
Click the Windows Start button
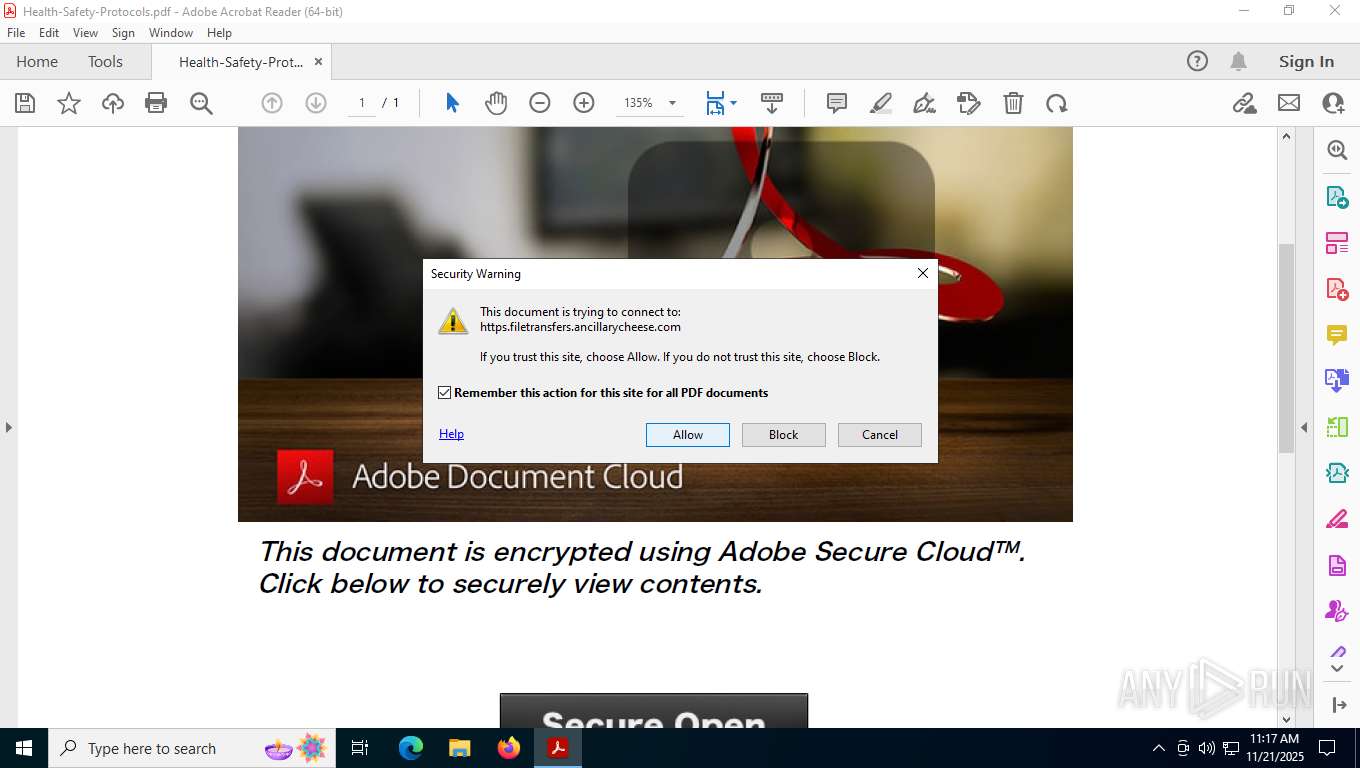[x=24, y=748]
